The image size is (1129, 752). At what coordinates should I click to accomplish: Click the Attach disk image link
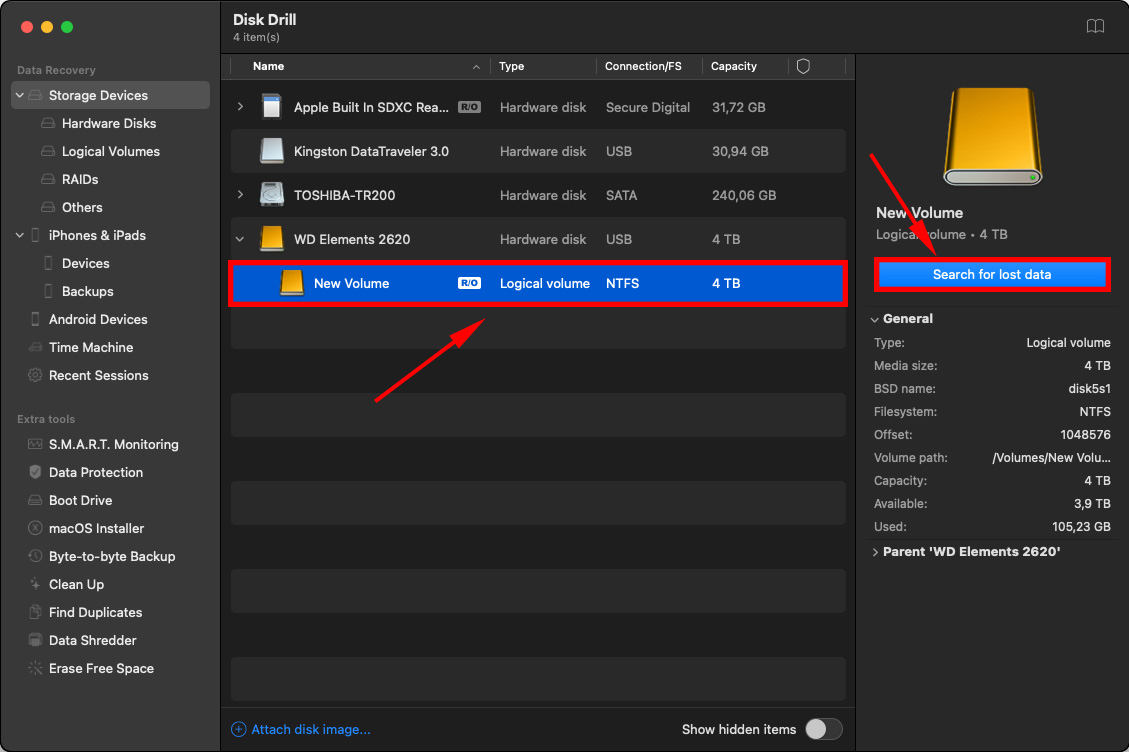[310, 729]
